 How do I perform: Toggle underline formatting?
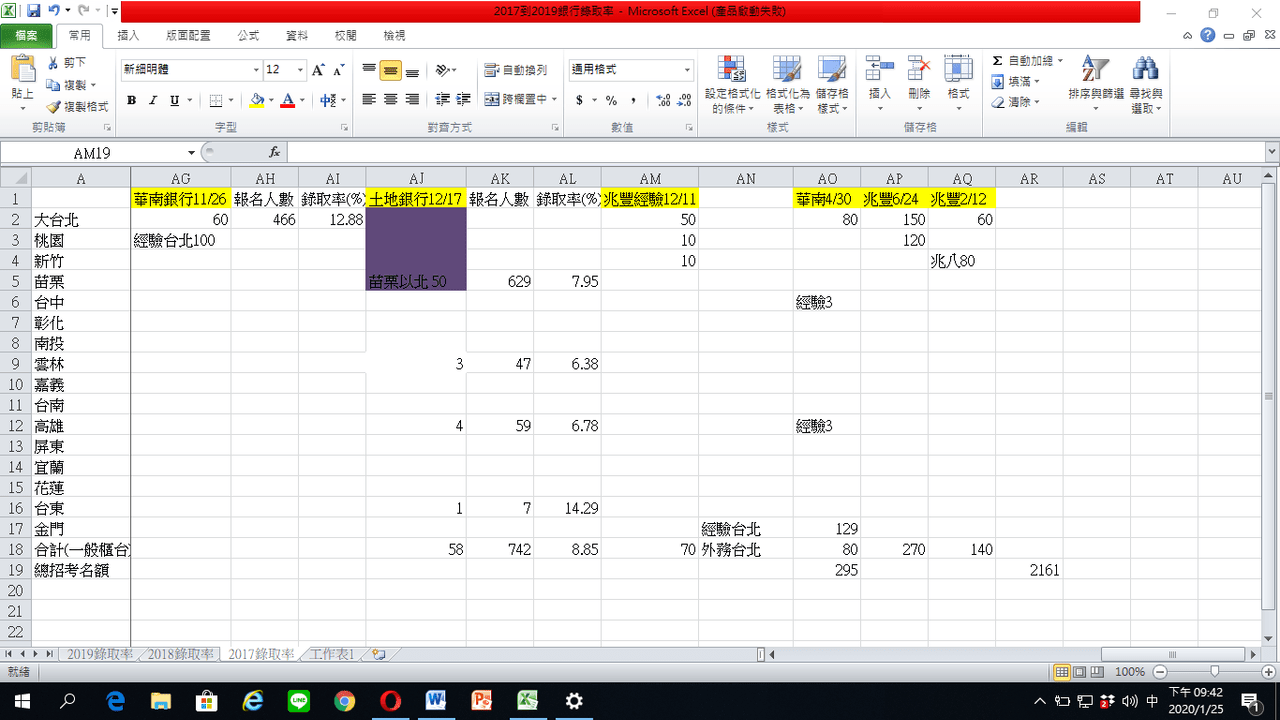pos(175,100)
